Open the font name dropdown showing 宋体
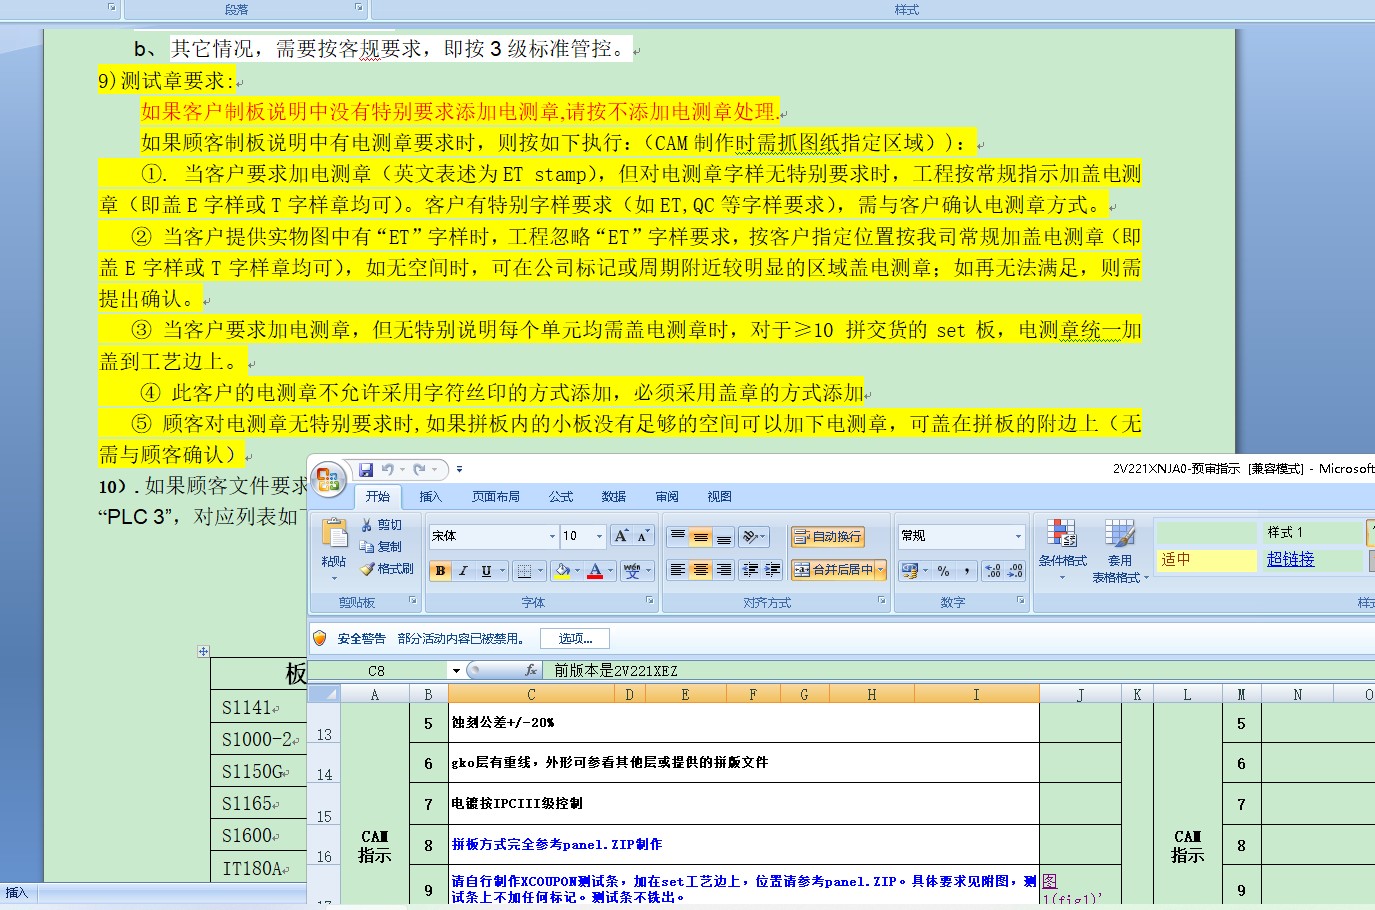 coord(552,536)
